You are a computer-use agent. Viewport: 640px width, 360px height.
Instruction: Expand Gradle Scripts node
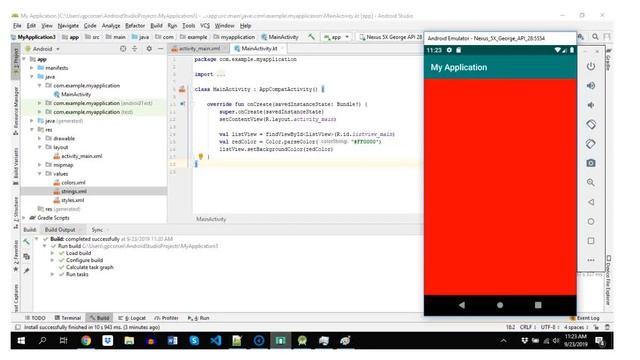click(x=24, y=218)
